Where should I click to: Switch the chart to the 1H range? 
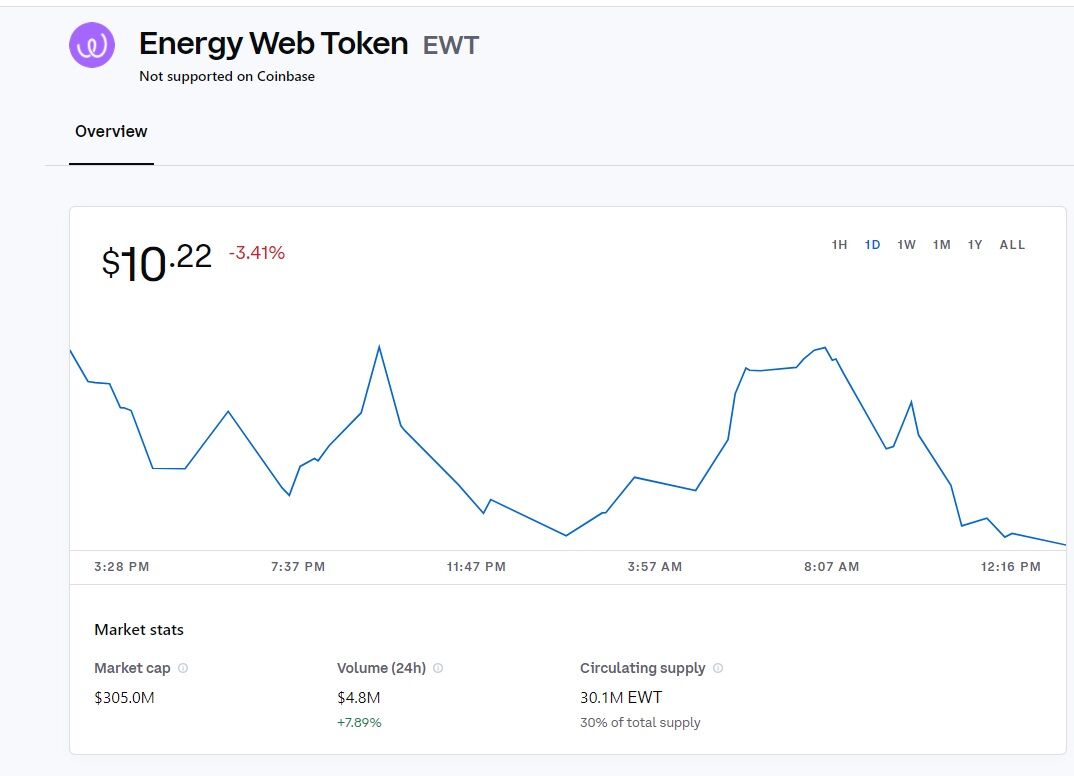click(x=839, y=245)
